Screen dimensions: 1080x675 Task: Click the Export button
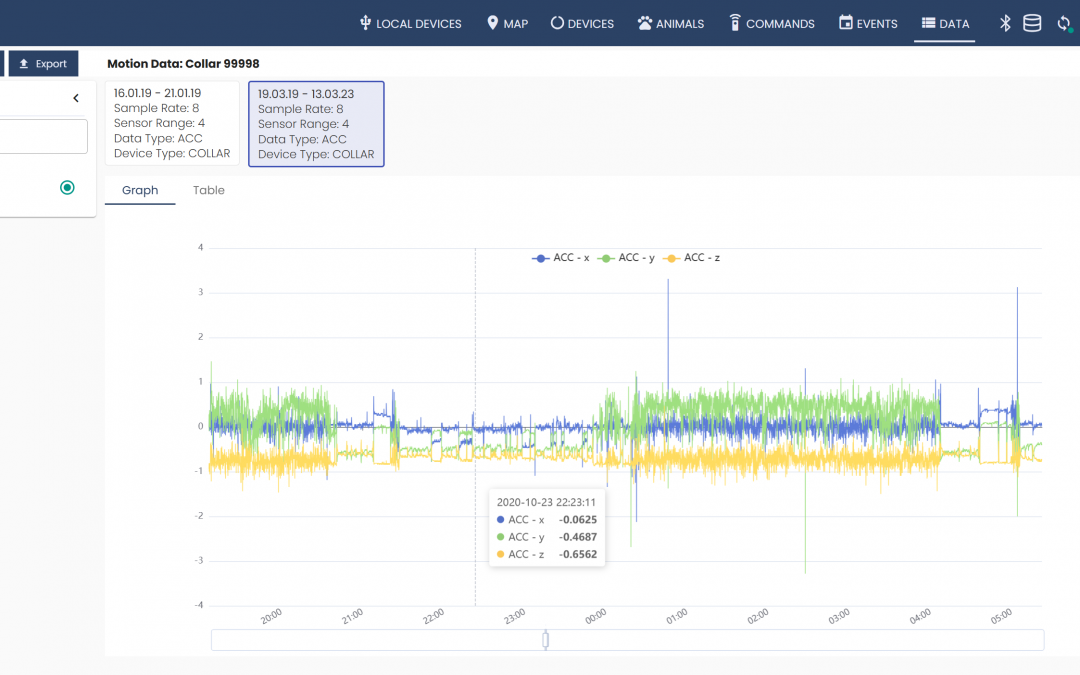pos(43,64)
